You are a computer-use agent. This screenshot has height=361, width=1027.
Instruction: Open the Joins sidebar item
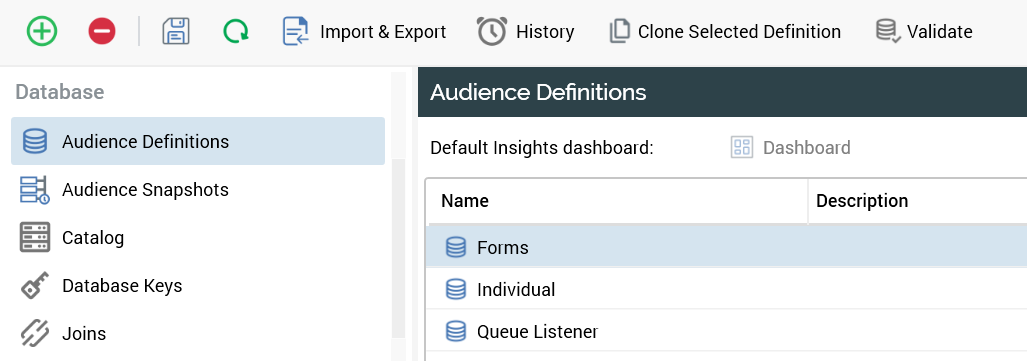198,333
